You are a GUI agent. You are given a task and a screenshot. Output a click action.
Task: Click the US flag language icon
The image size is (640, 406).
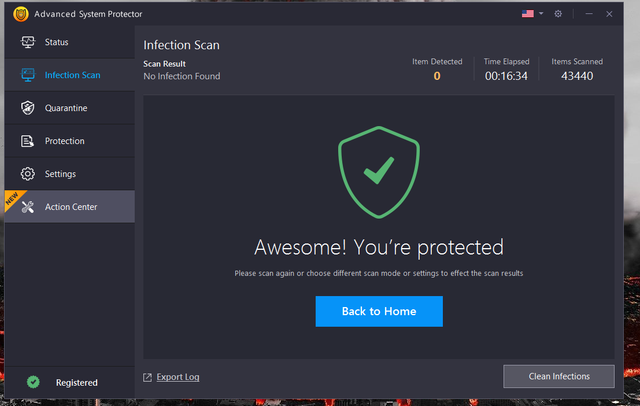pos(528,14)
